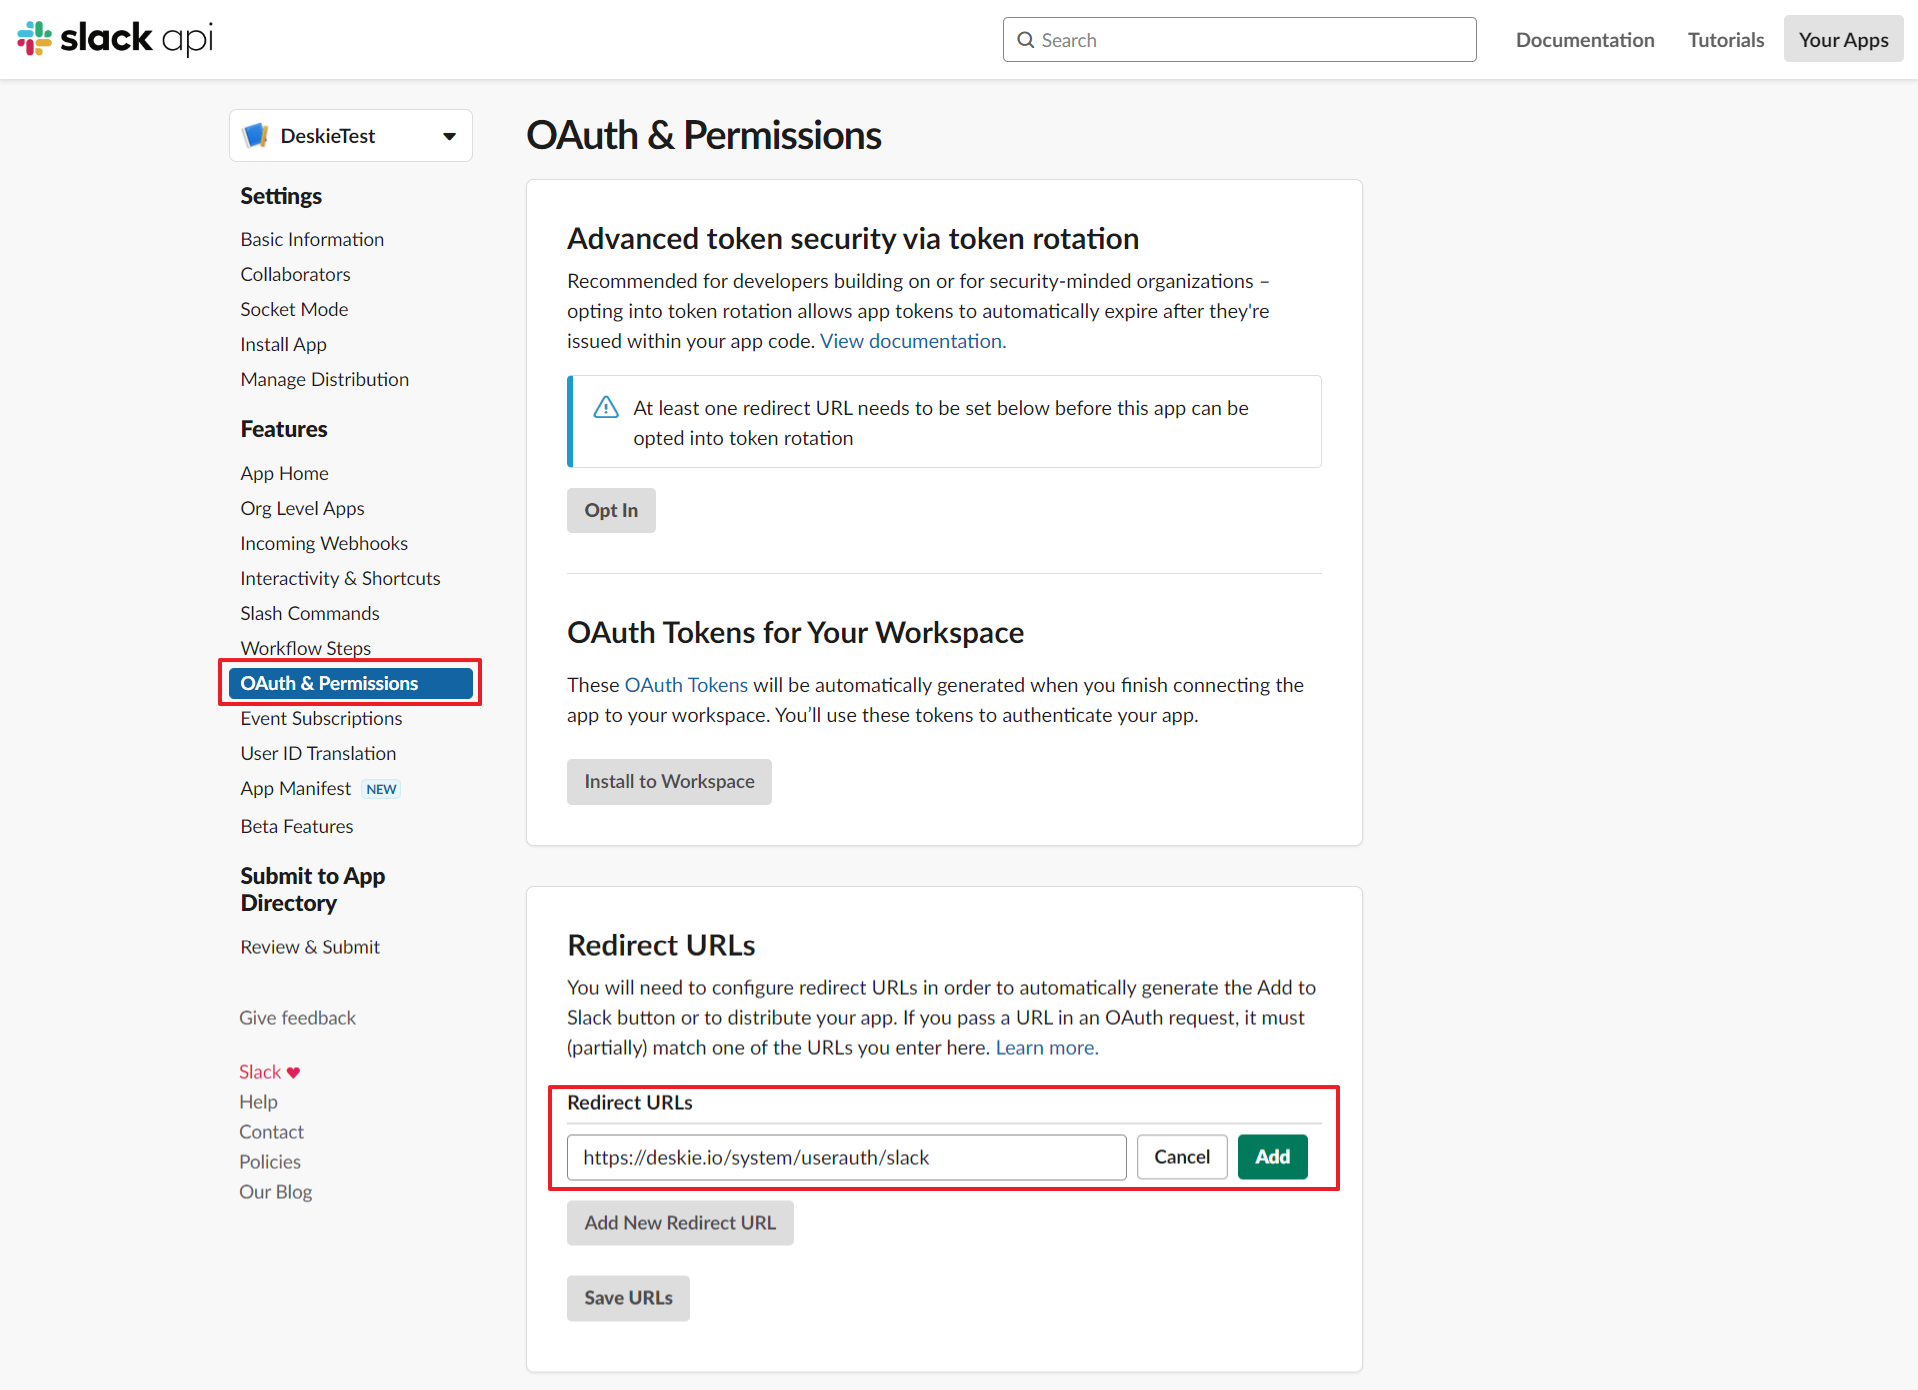Open the Contact footer link
The height and width of the screenshot is (1390, 1918).
coord(271,1132)
